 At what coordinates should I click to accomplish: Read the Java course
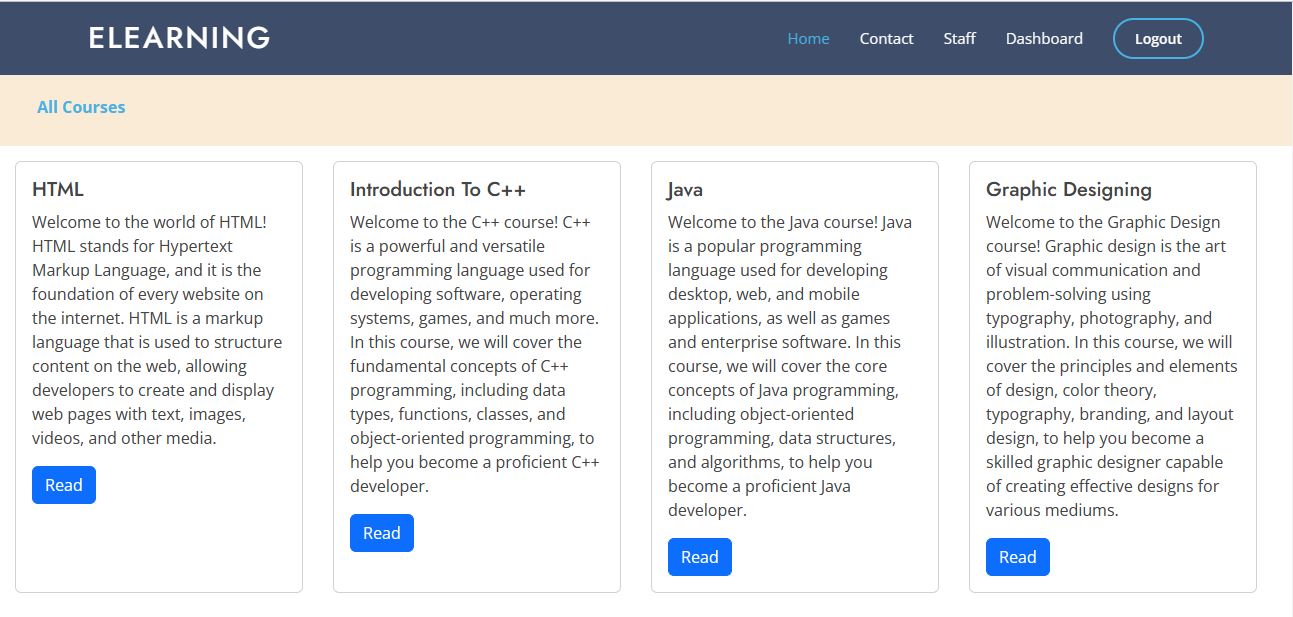pos(699,556)
